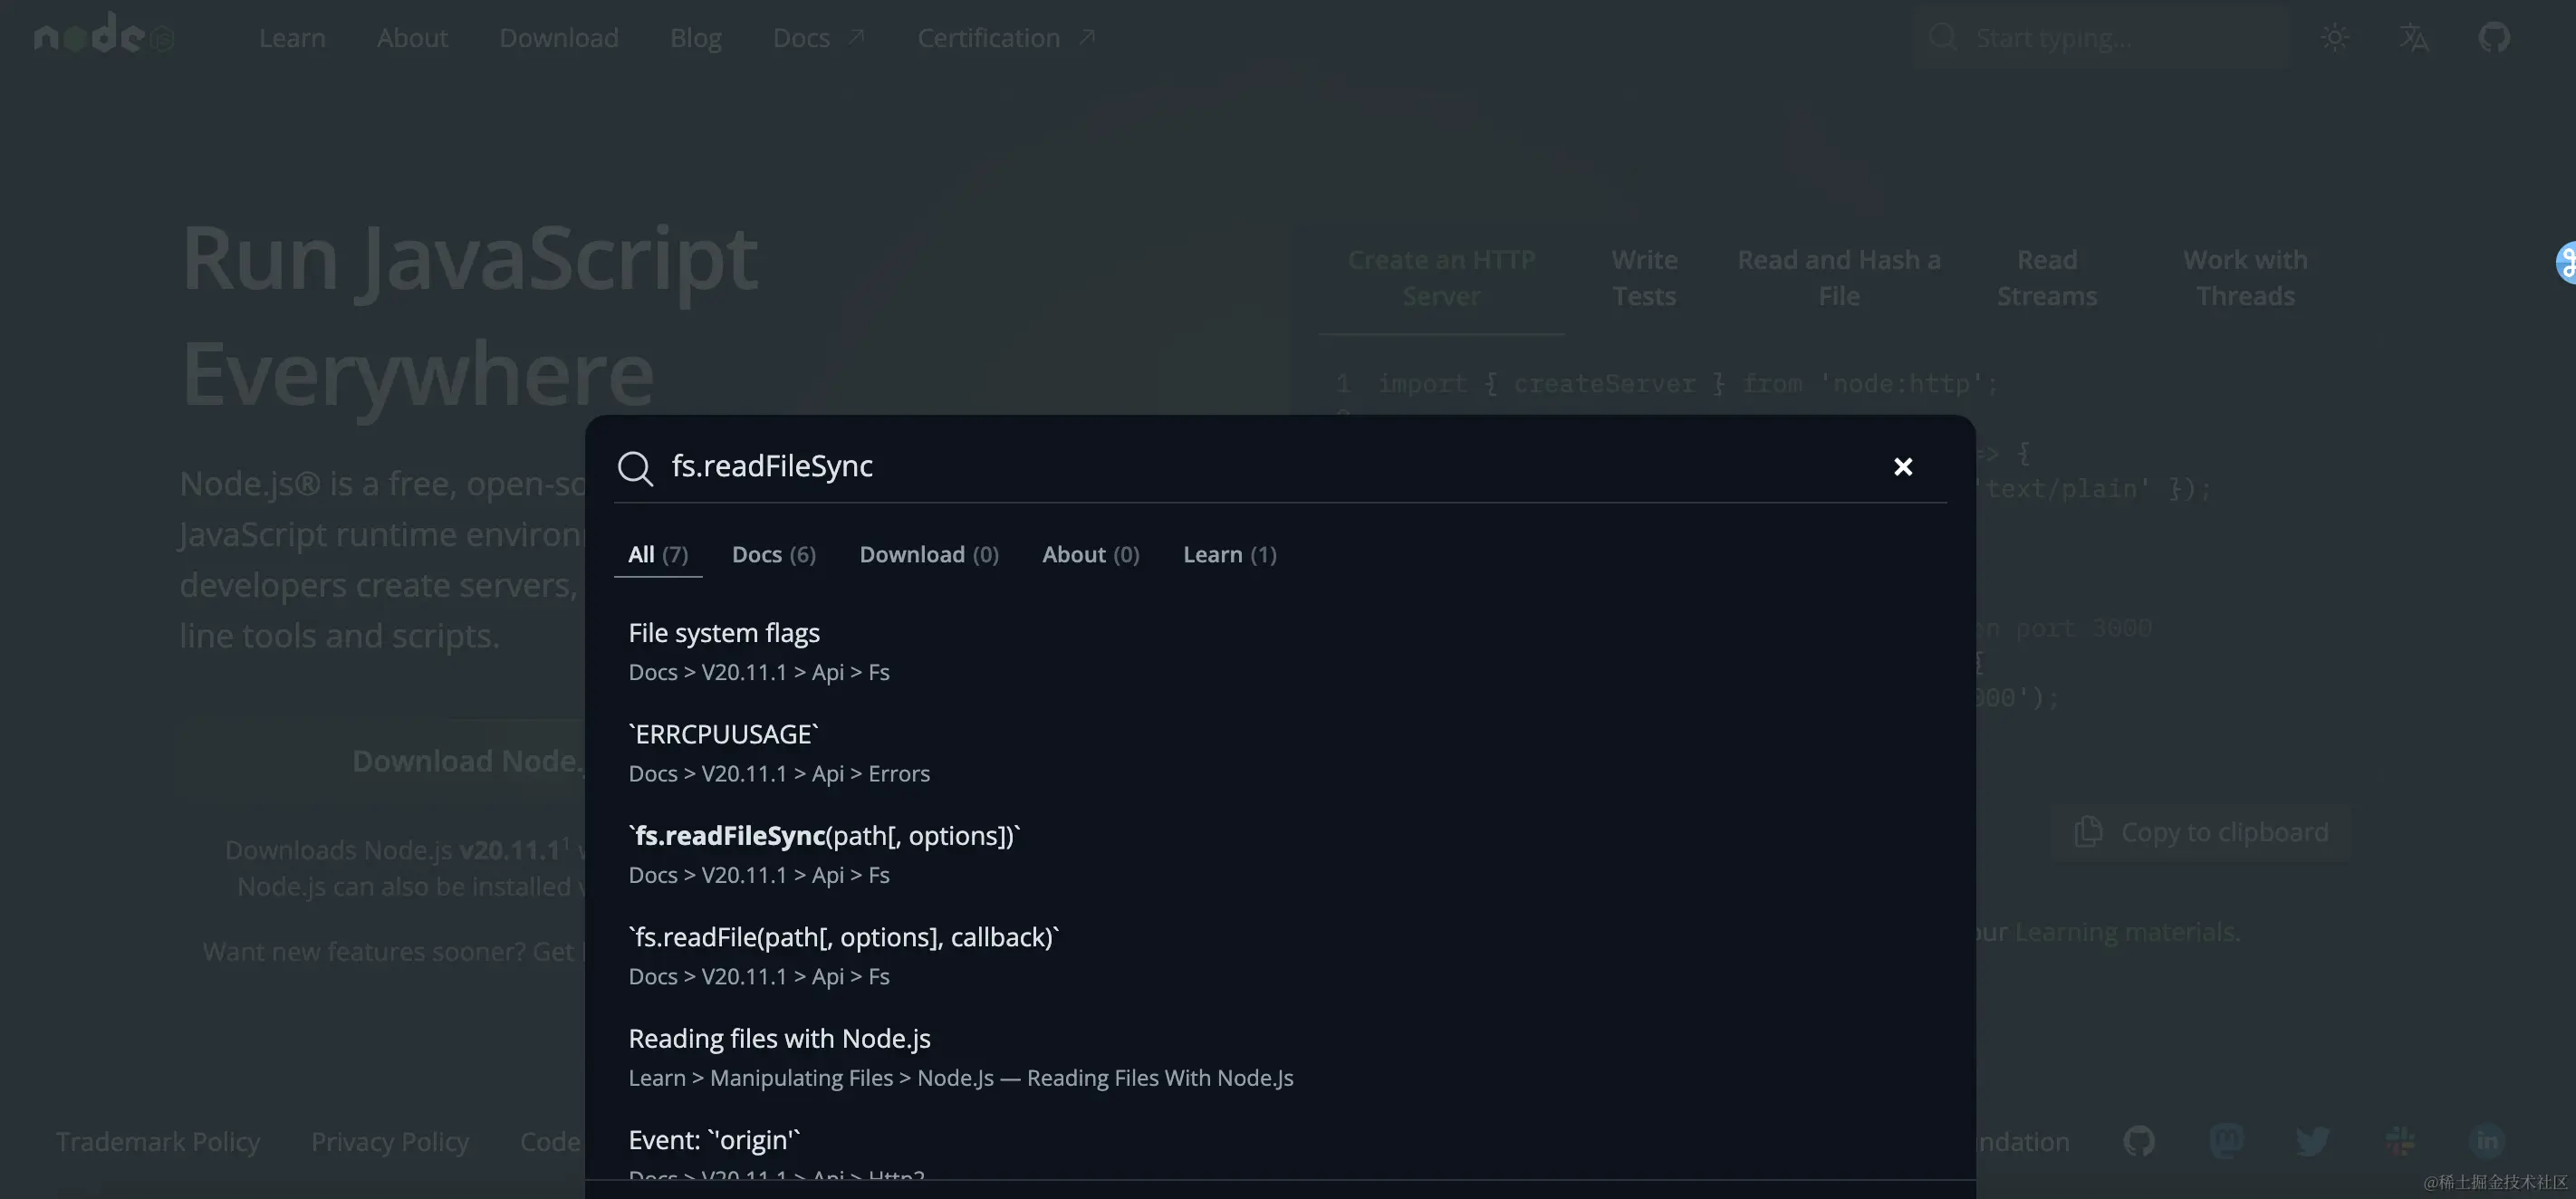The image size is (2576, 1199).
Task: Switch to the Download (0) tab
Action: coord(929,554)
